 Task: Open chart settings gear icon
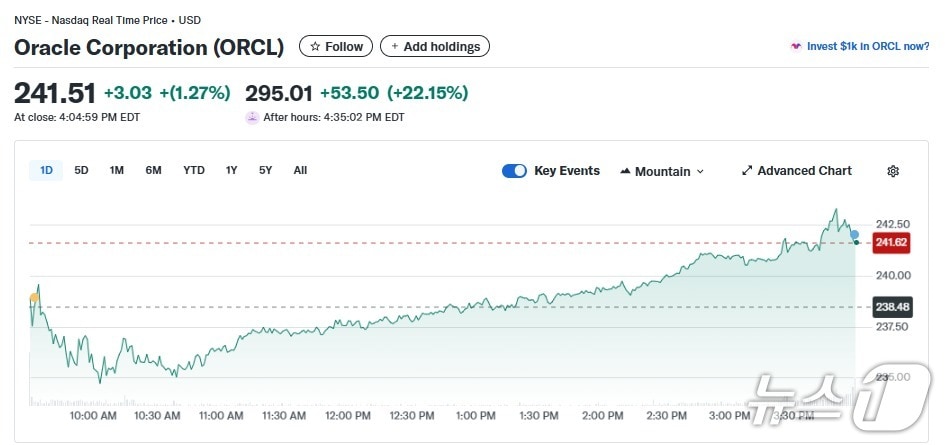click(893, 171)
